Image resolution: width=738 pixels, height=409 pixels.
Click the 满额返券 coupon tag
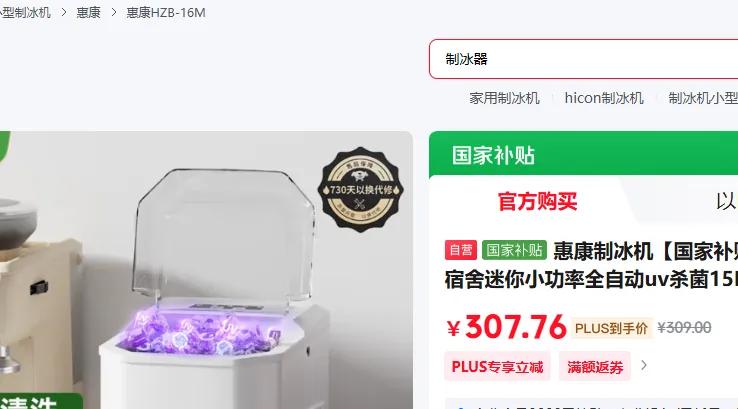click(x=595, y=366)
